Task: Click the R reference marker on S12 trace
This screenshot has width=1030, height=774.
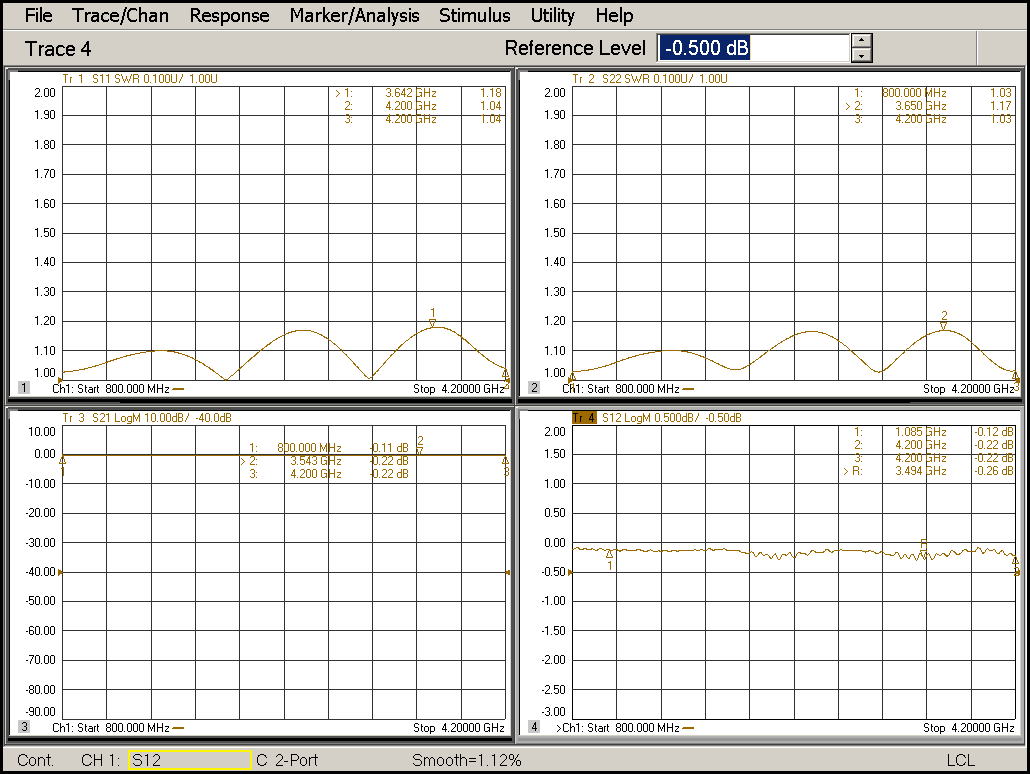Action: pyautogui.click(x=923, y=544)
